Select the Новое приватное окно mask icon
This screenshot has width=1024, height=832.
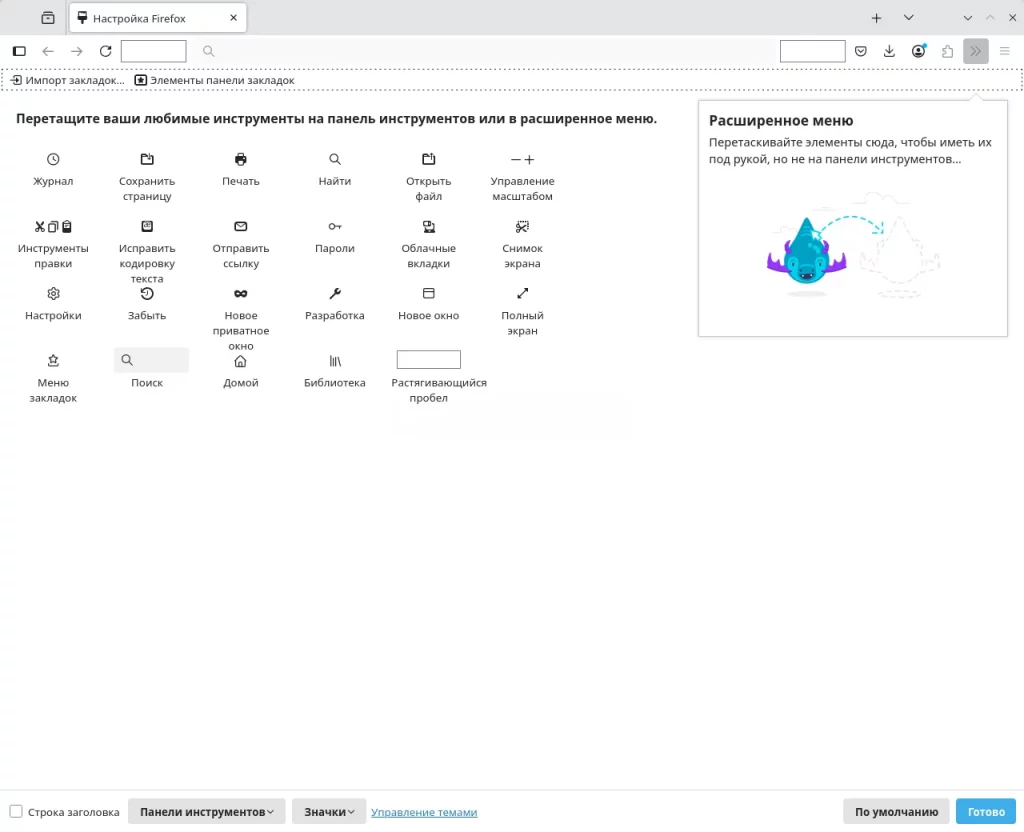(240, 294)
